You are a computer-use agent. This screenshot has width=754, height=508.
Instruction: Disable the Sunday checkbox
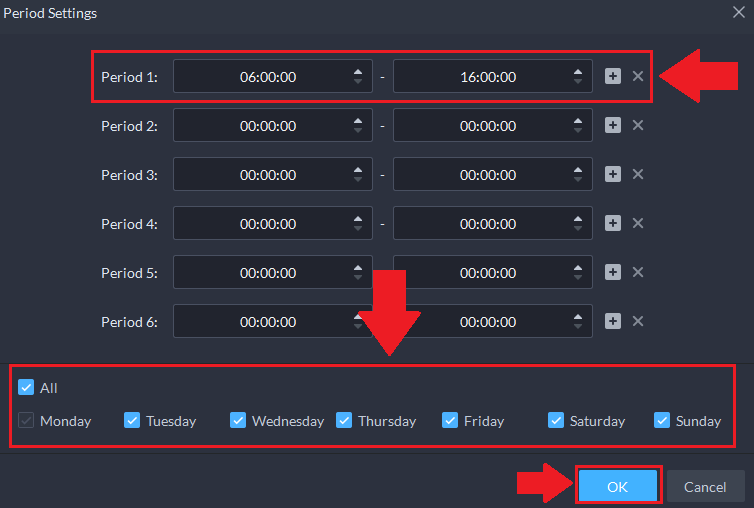click(662, 421)
